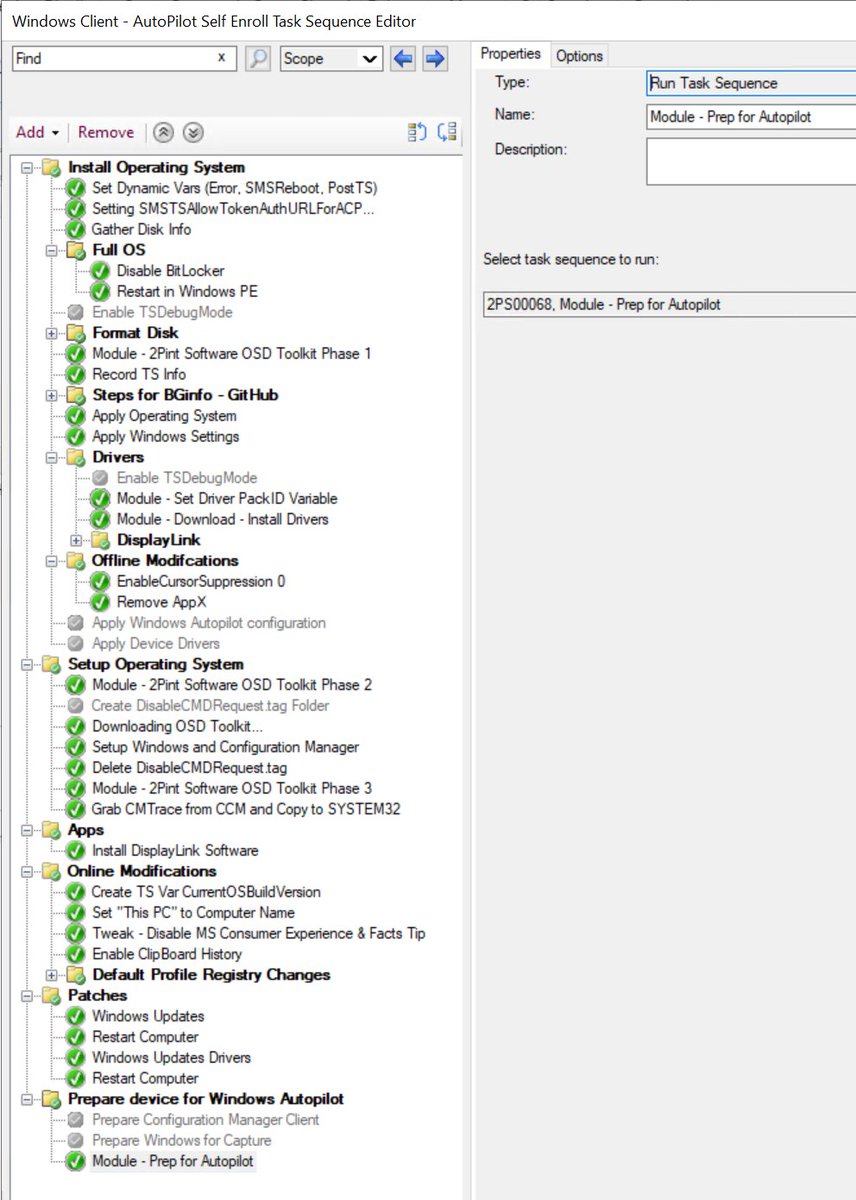Open the Scope dropdown
856x1200 pixels.
pos(332,59)
